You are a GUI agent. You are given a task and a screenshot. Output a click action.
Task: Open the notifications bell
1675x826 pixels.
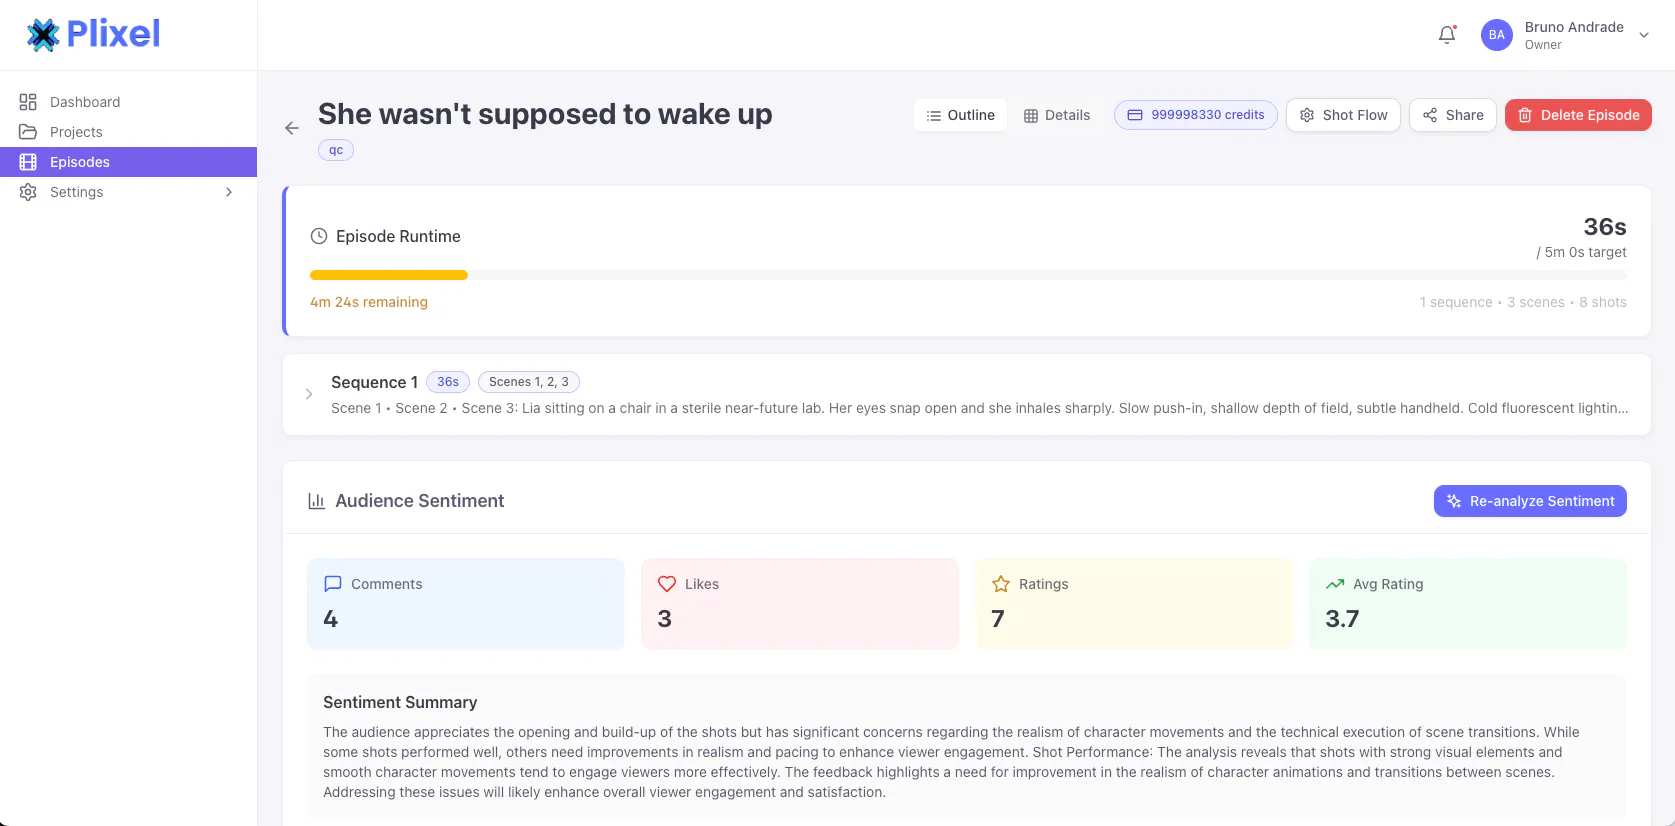click(1447, 35)
